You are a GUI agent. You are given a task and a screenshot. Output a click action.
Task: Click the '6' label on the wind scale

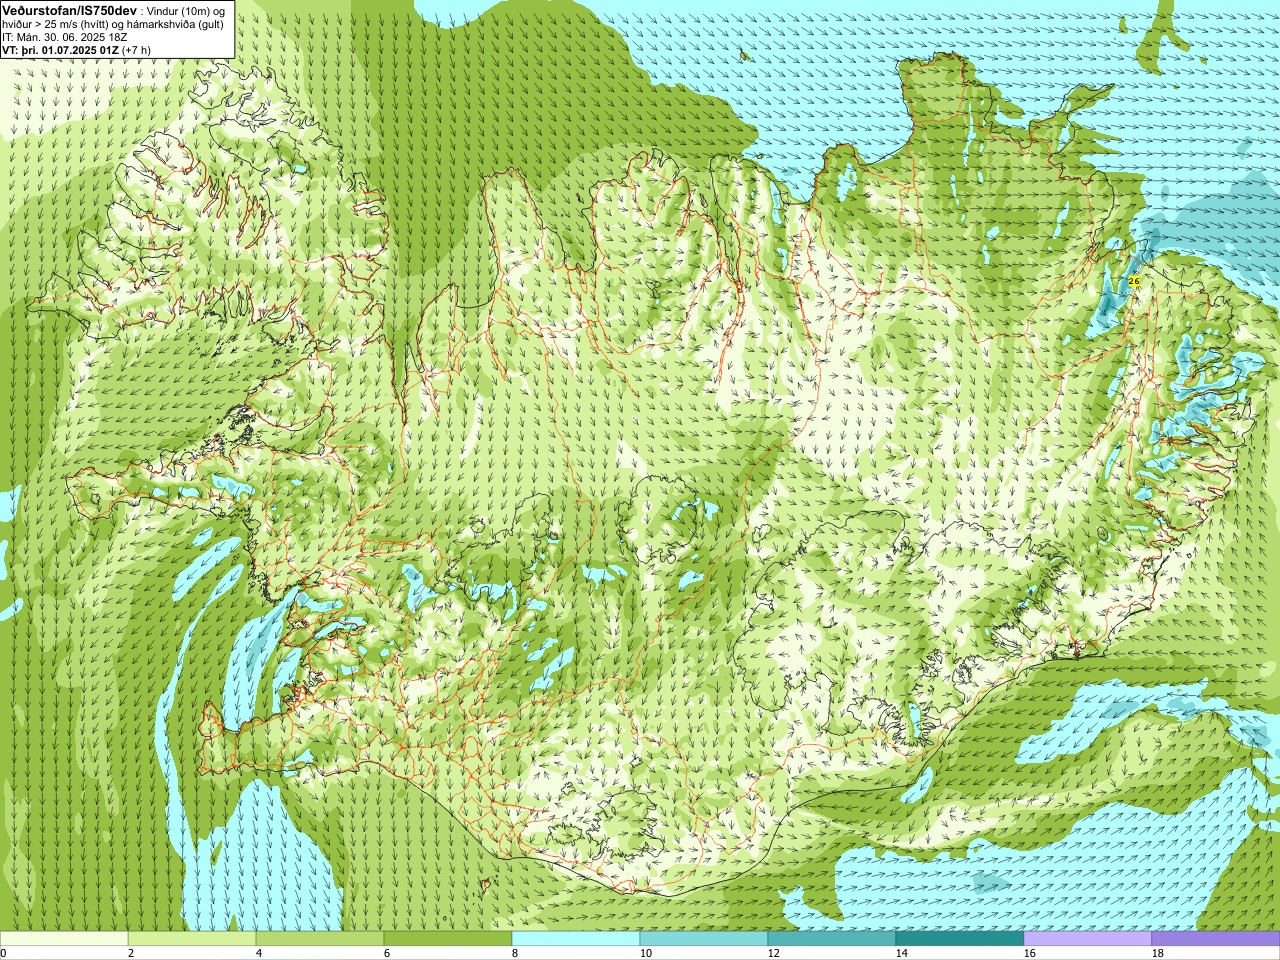coord(387,953)
